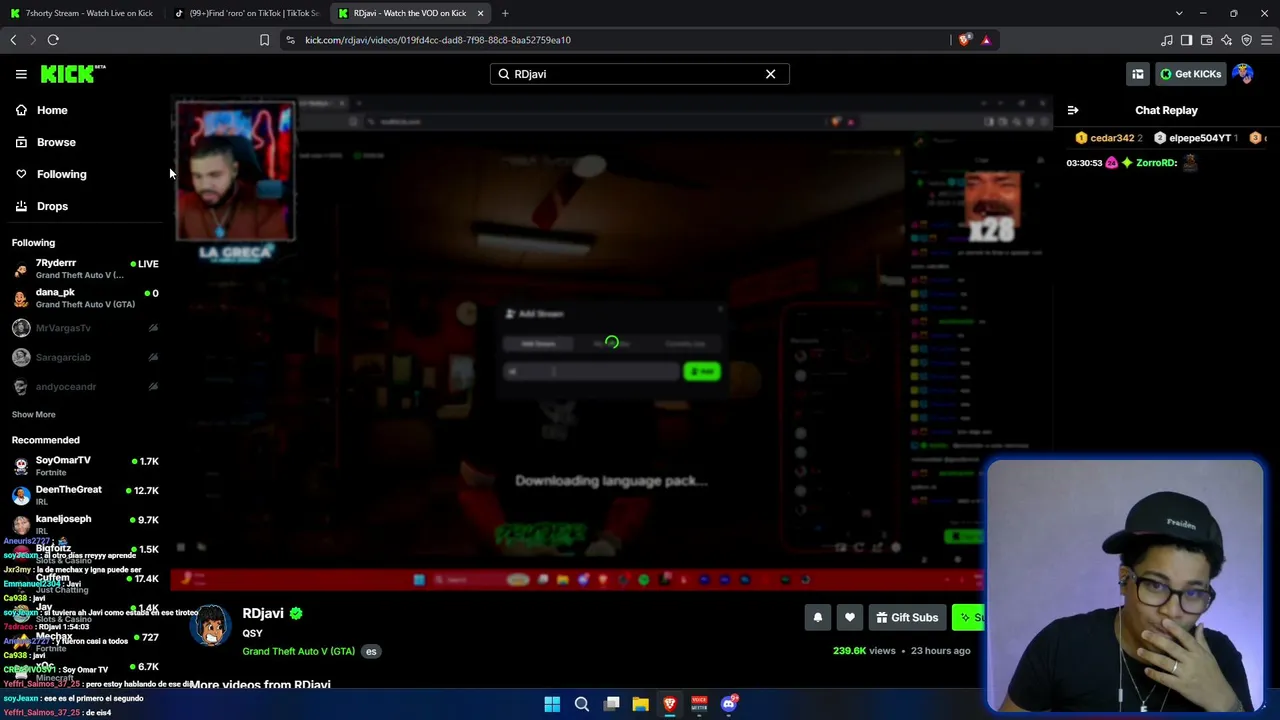Open File Explorer from the taskbar
The width and height of the screenshot is (1280, 720).
tap(640, 704)
